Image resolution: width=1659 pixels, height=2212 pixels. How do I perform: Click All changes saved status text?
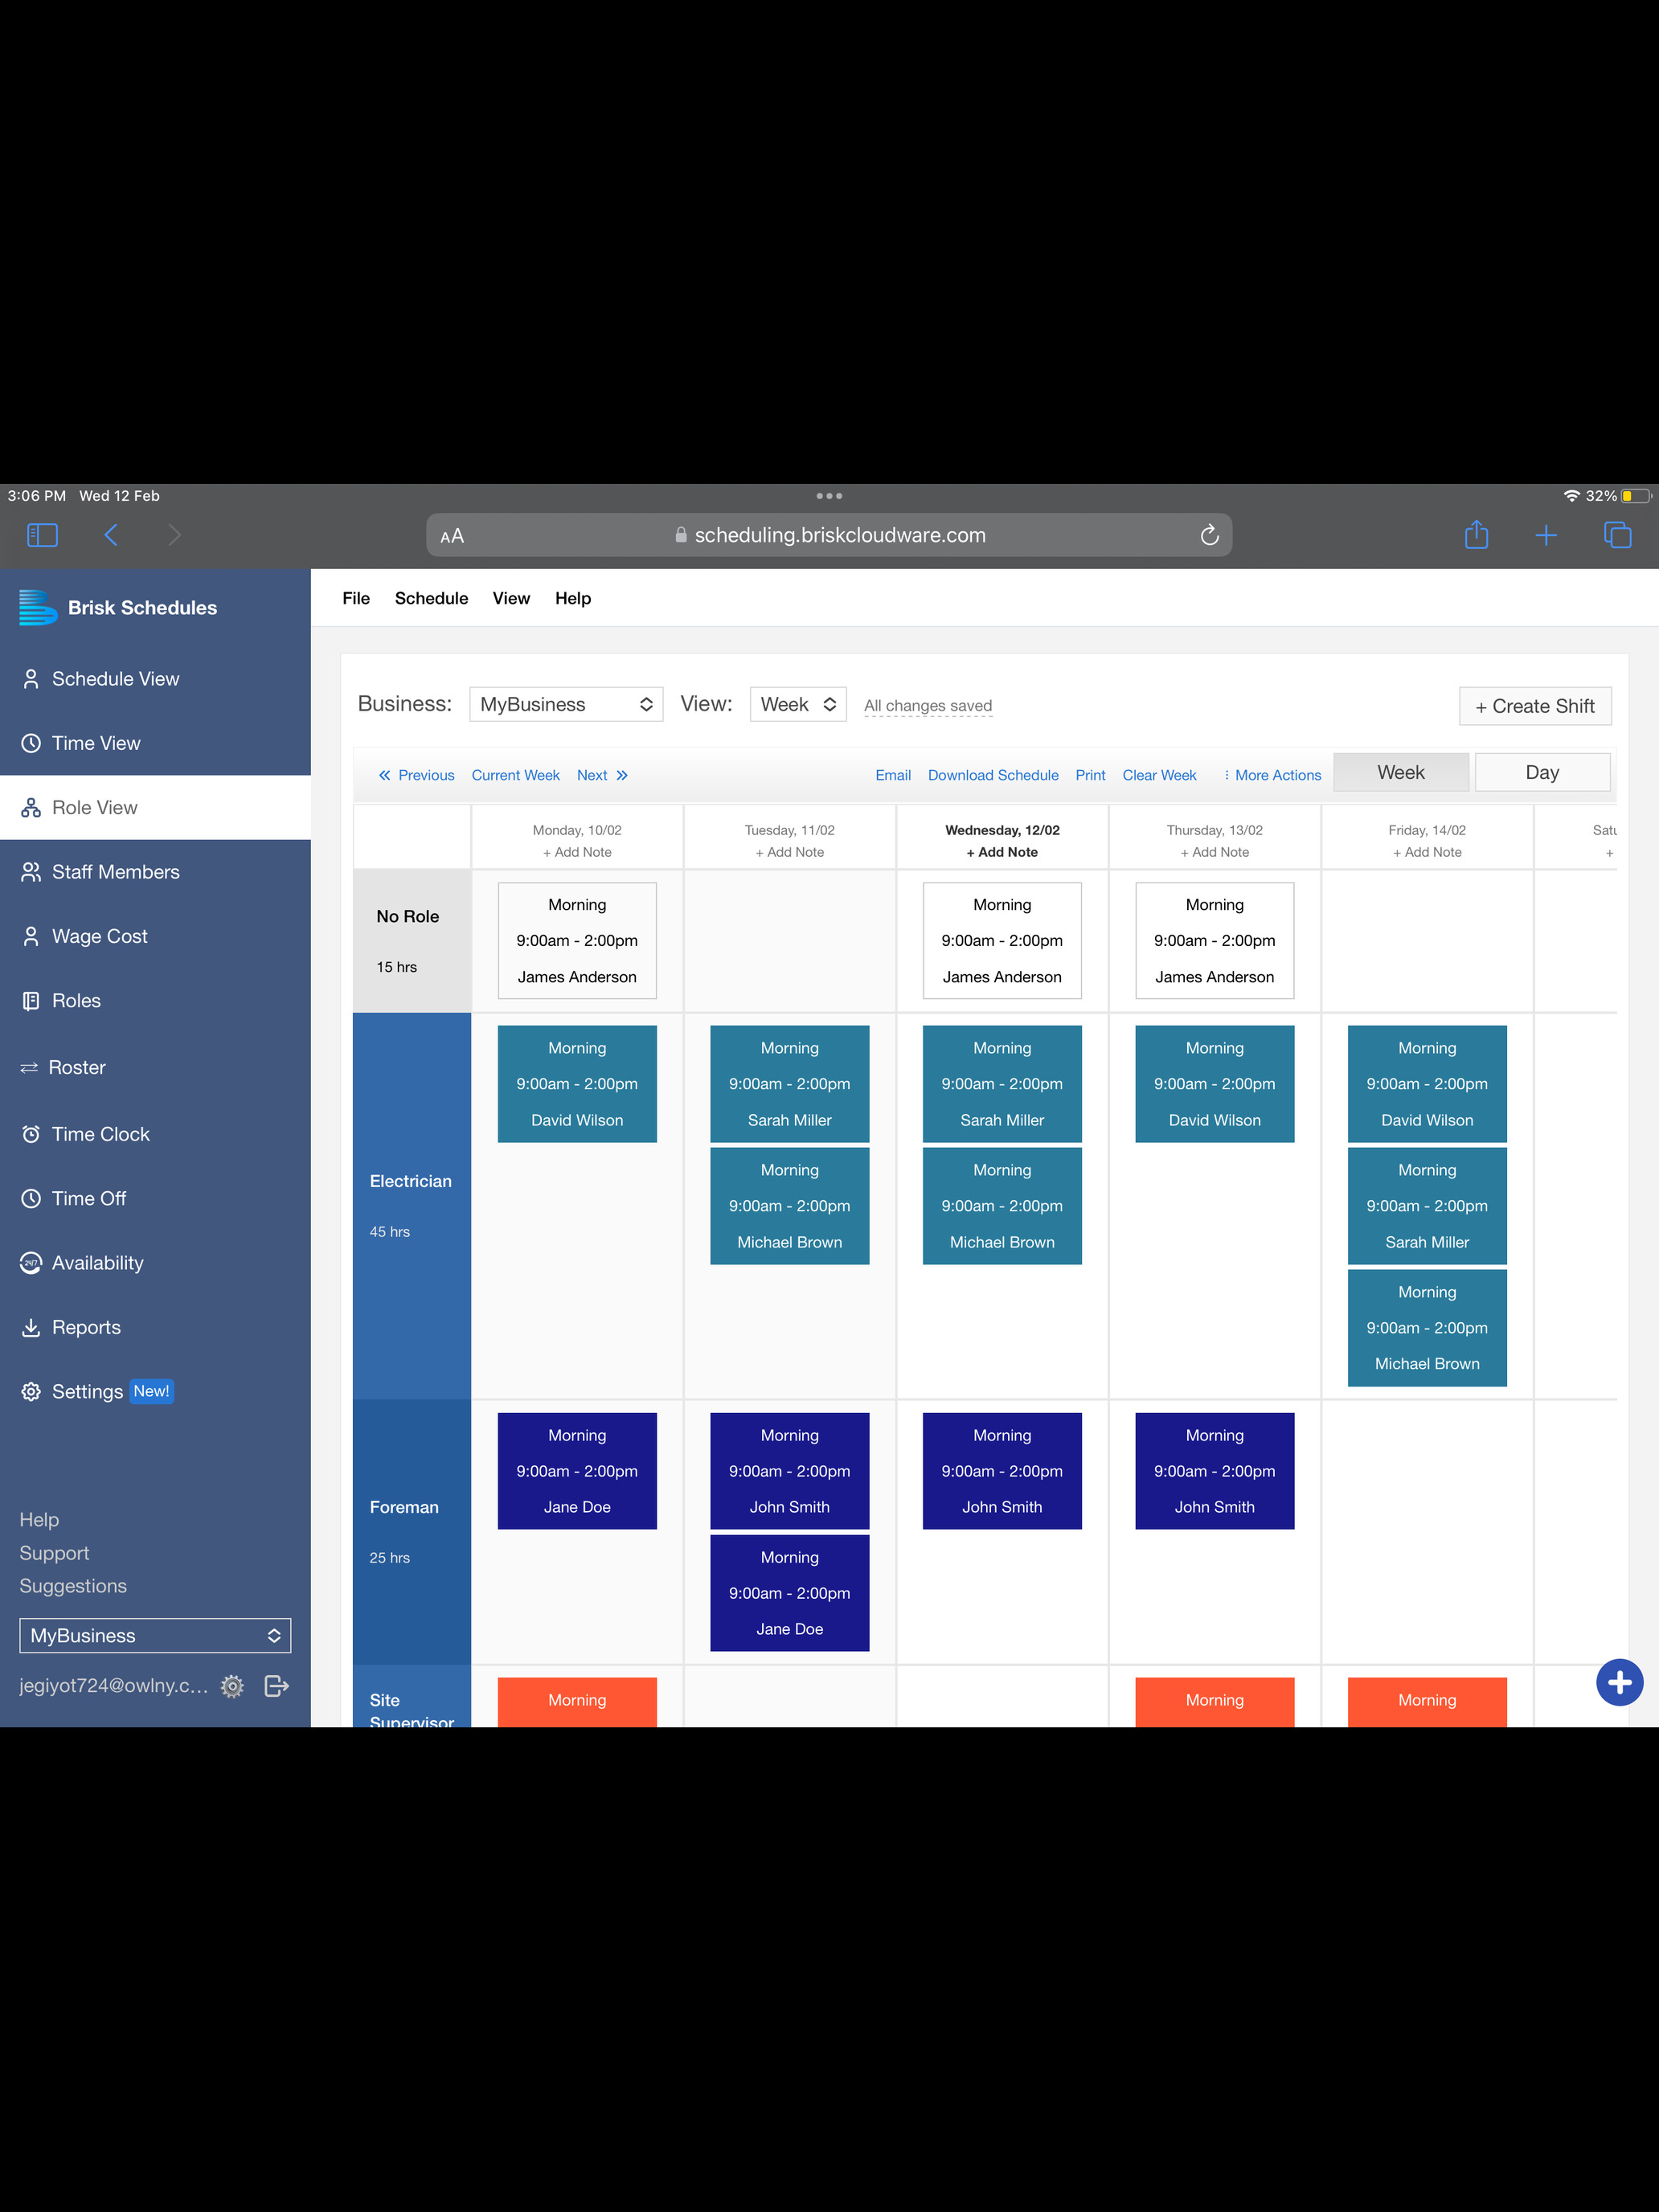click(x=928, y=706)
